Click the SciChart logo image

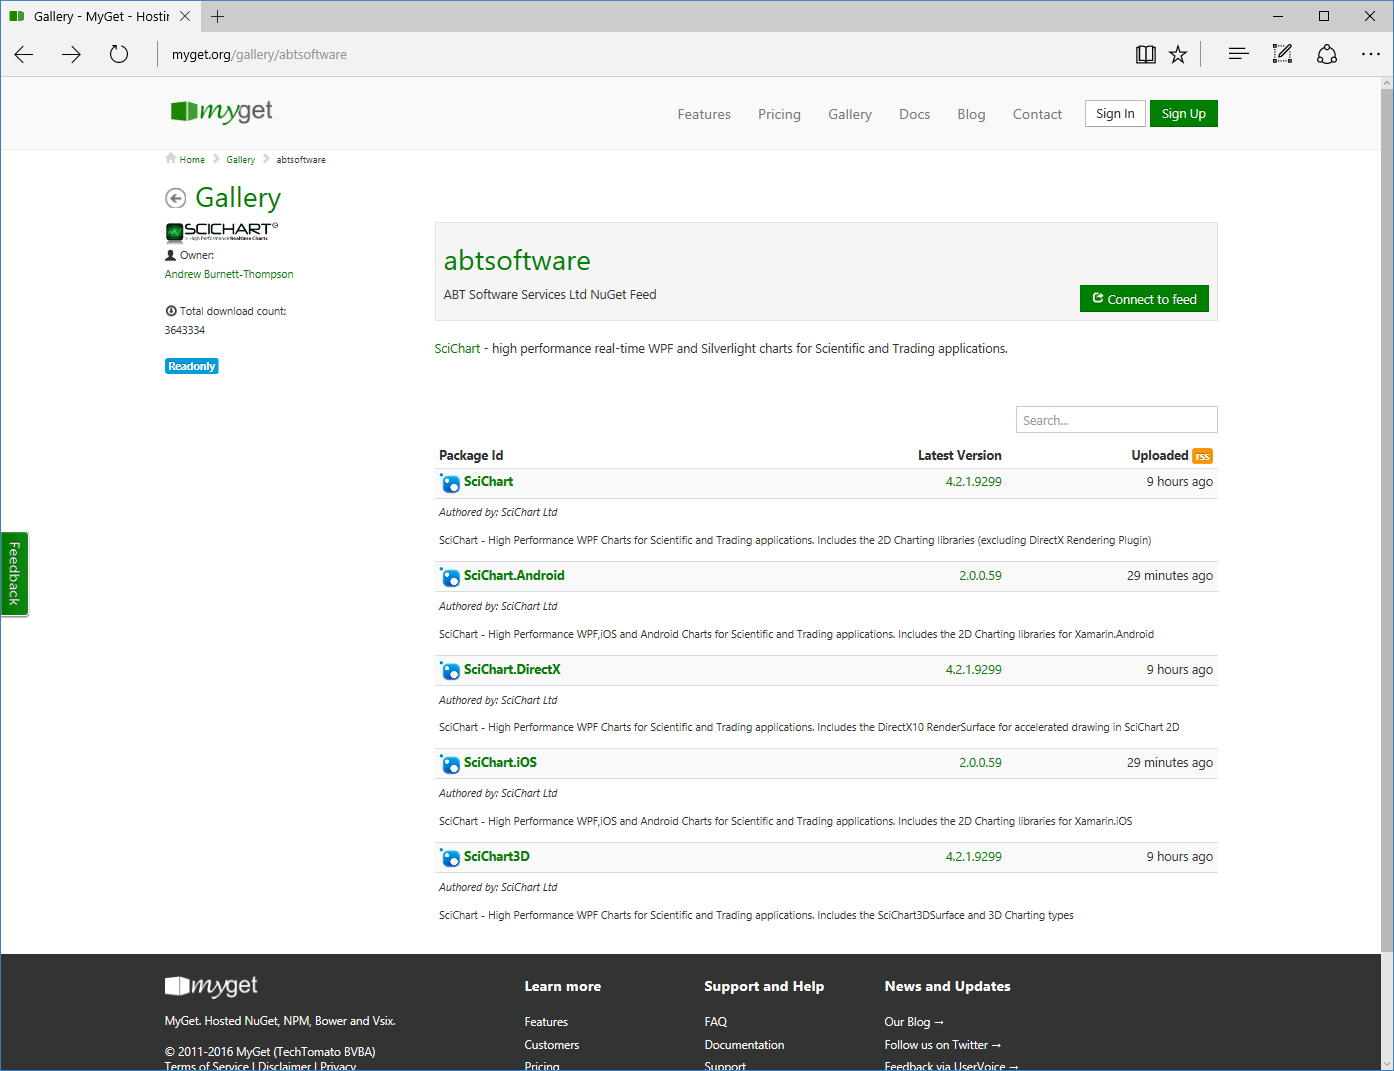click(x=222, y=231)
